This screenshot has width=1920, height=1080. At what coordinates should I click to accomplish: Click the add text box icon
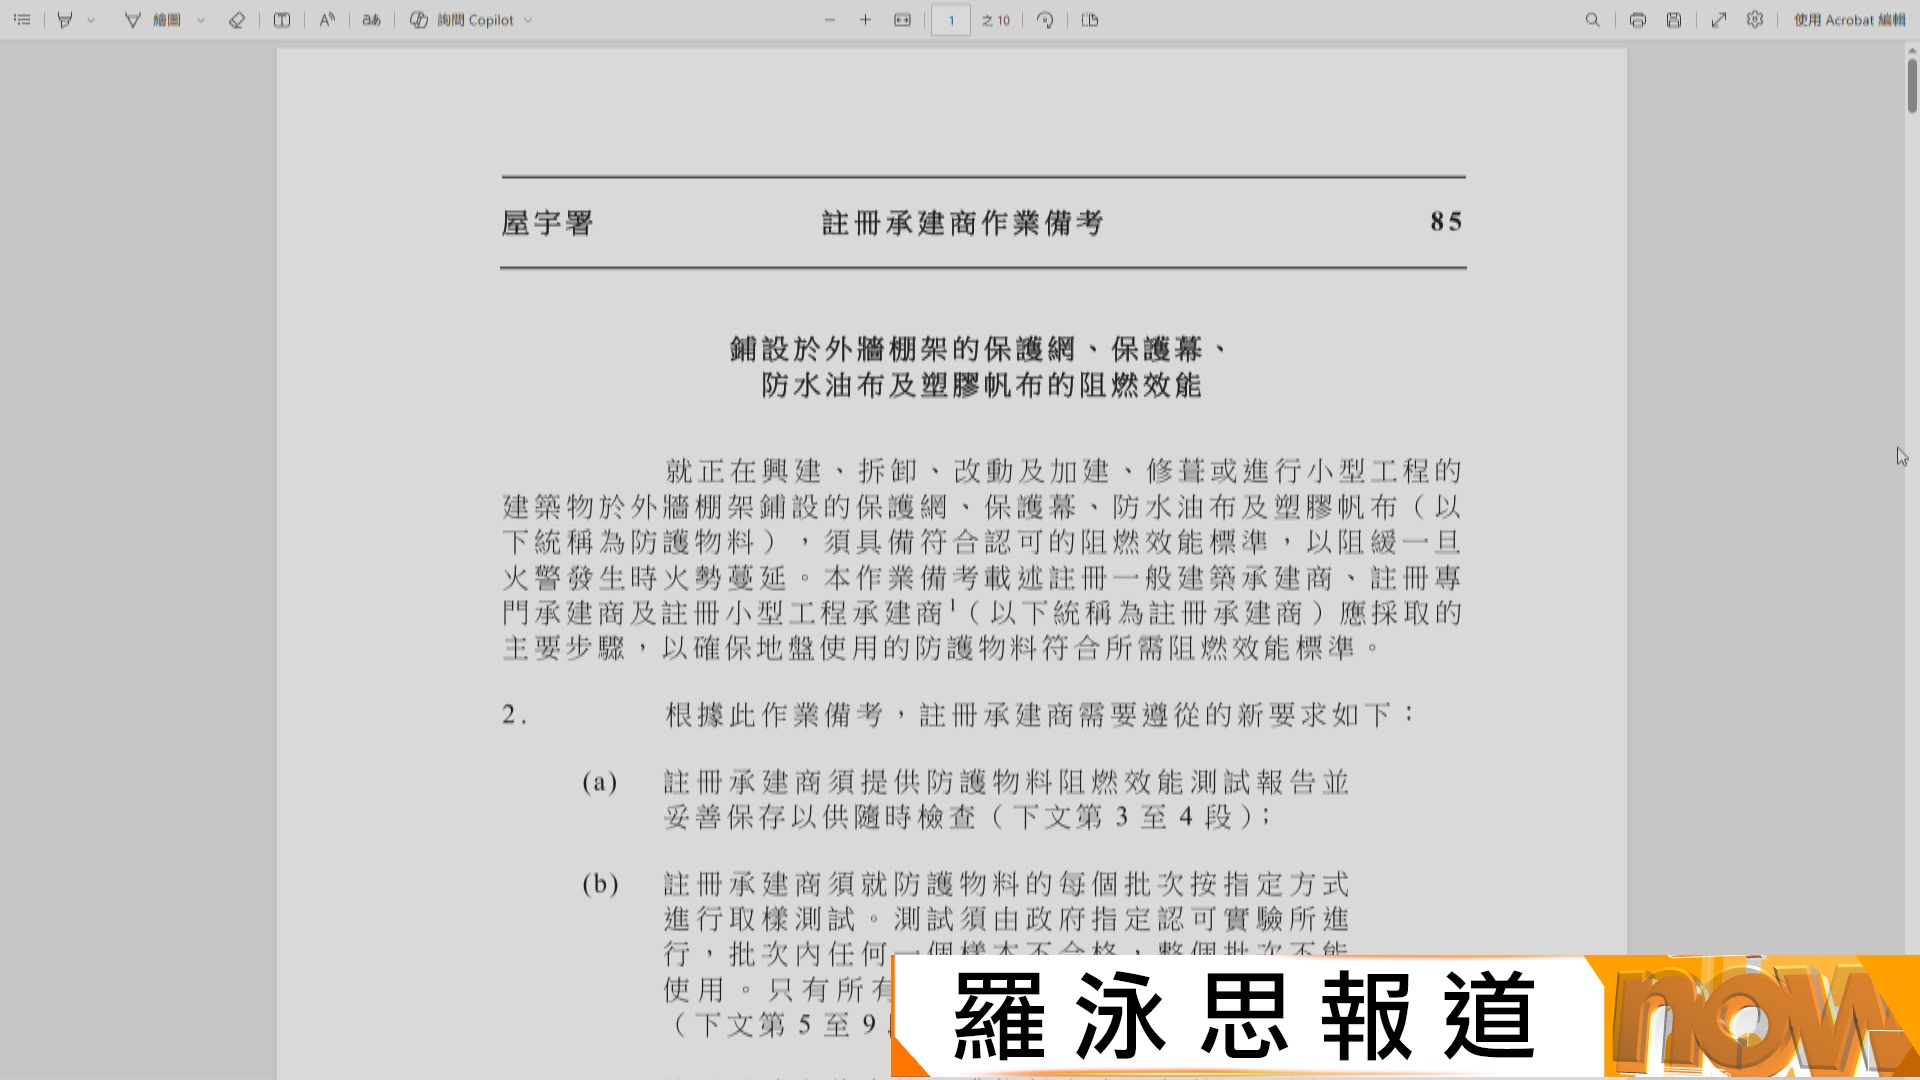click(x=282, y=20)
